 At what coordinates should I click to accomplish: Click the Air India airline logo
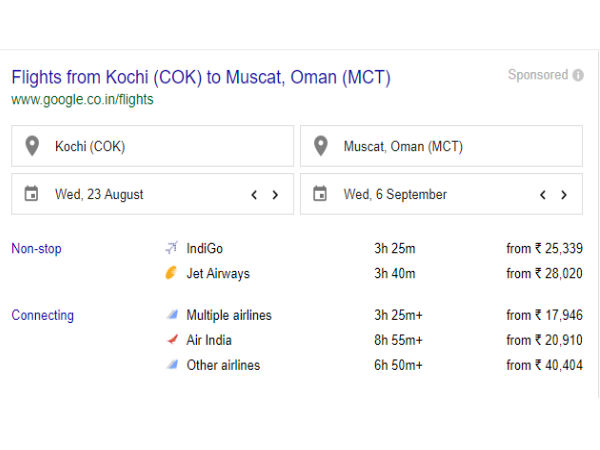[171, 340]
